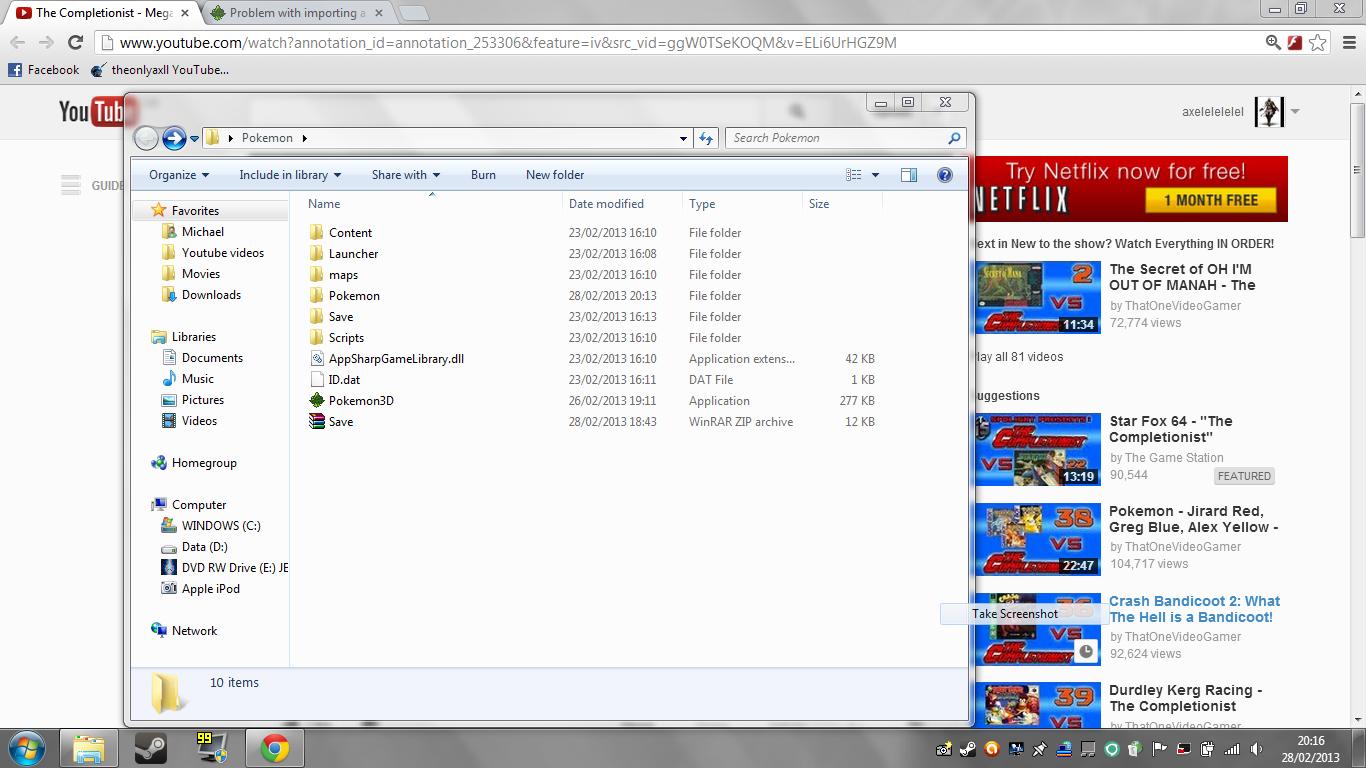Click the Search Pokemon box
Image resolution: width=1366 pixels, height=768 pixels.
[x=845, y=138]
